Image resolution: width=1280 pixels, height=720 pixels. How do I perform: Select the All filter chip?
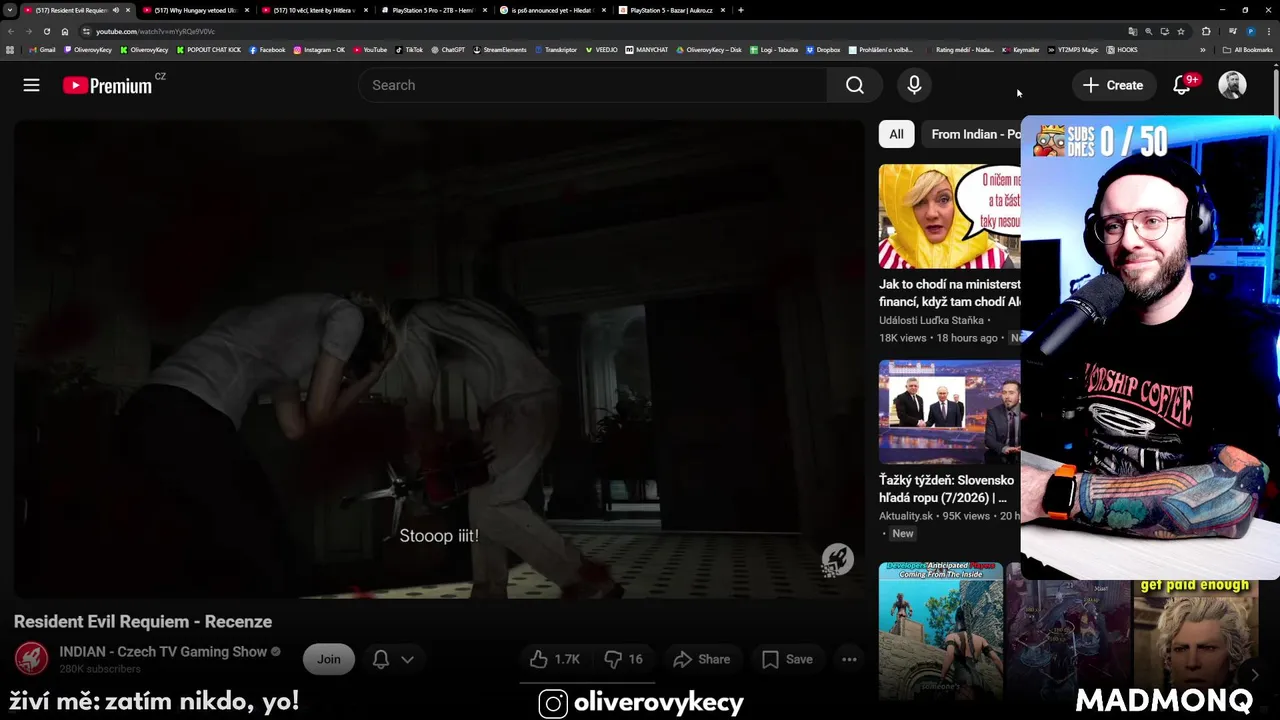point(896,134)
